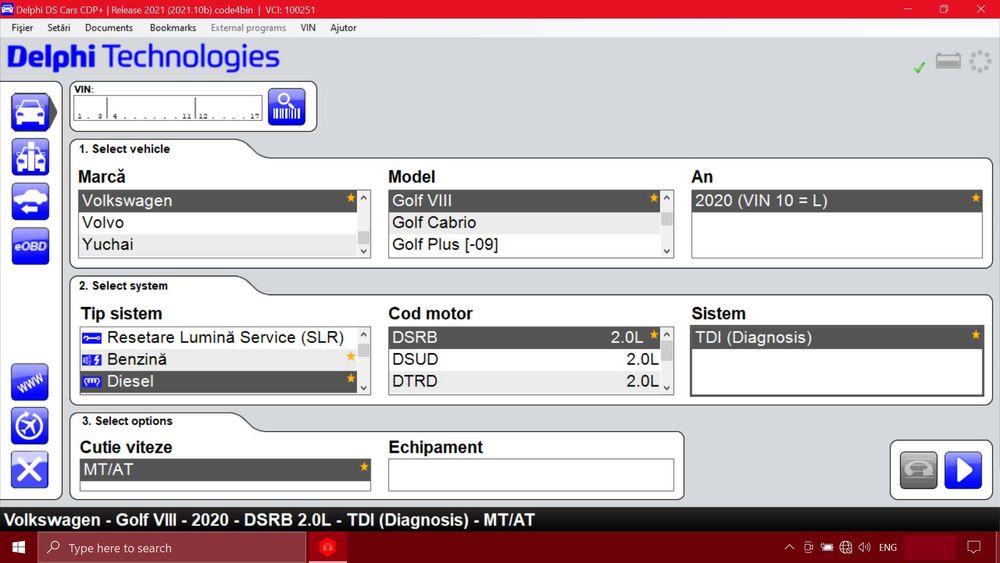
Task: Click the red Delphi app taskbar icon
Action: (328, 547)
